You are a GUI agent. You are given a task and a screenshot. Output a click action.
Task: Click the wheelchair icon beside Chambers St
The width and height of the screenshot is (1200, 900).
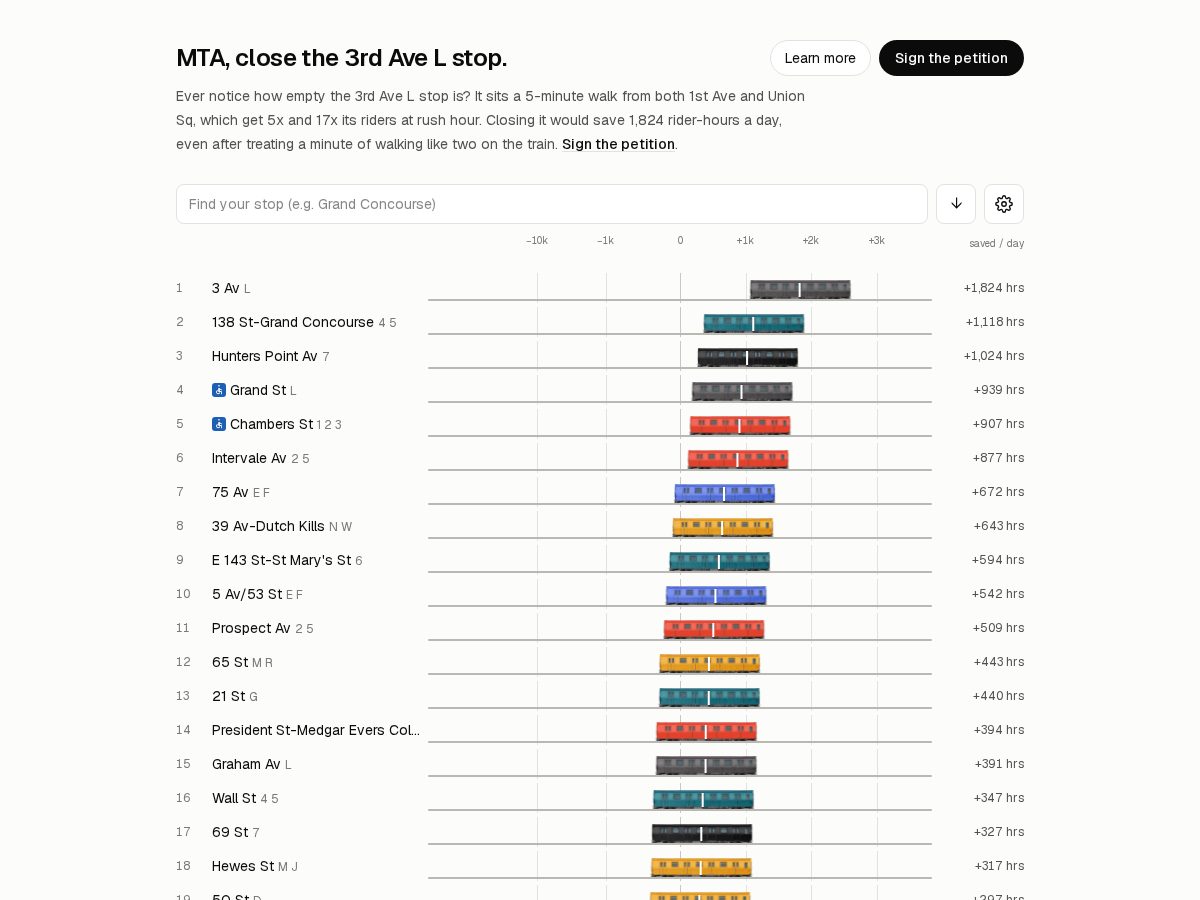coord(219,424)
